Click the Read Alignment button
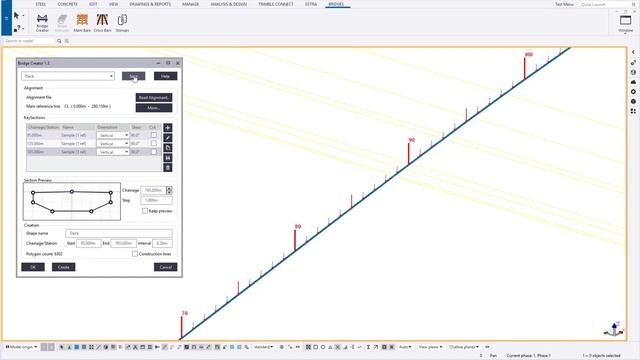This screenshot has height=360, width=640. click(154, 98)
